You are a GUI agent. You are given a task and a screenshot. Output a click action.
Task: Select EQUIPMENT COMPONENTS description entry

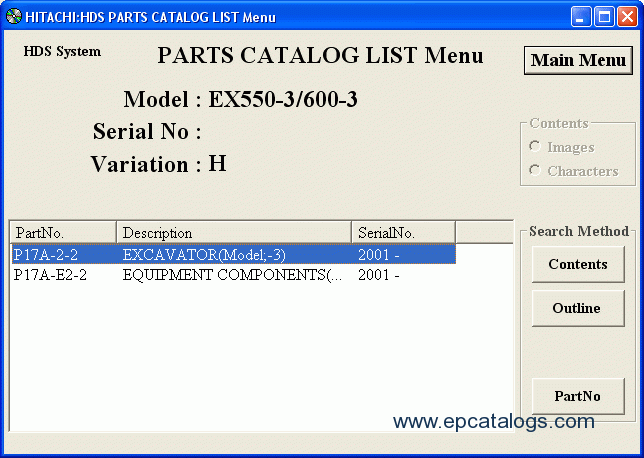(x=232, y=275)
